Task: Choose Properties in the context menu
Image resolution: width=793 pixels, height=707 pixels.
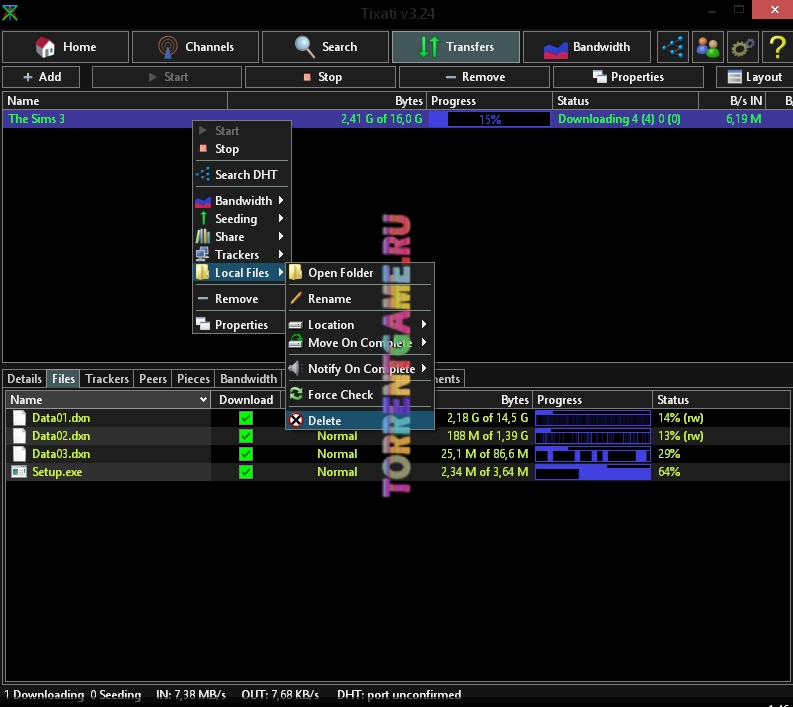Action: (x=240, y=325)
